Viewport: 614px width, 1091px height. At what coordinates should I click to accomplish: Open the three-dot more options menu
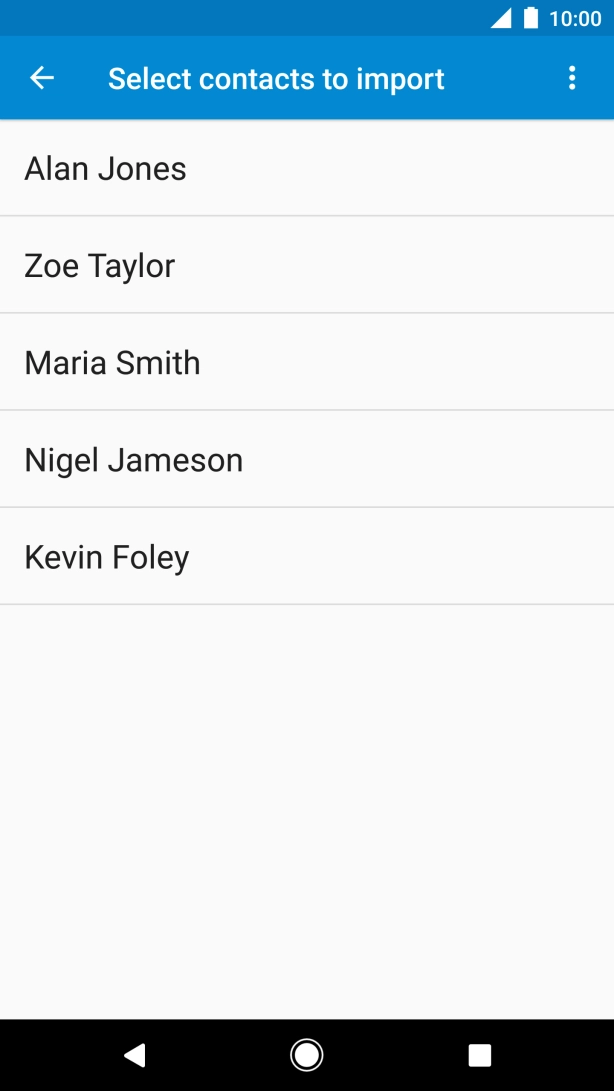[572, 78]
